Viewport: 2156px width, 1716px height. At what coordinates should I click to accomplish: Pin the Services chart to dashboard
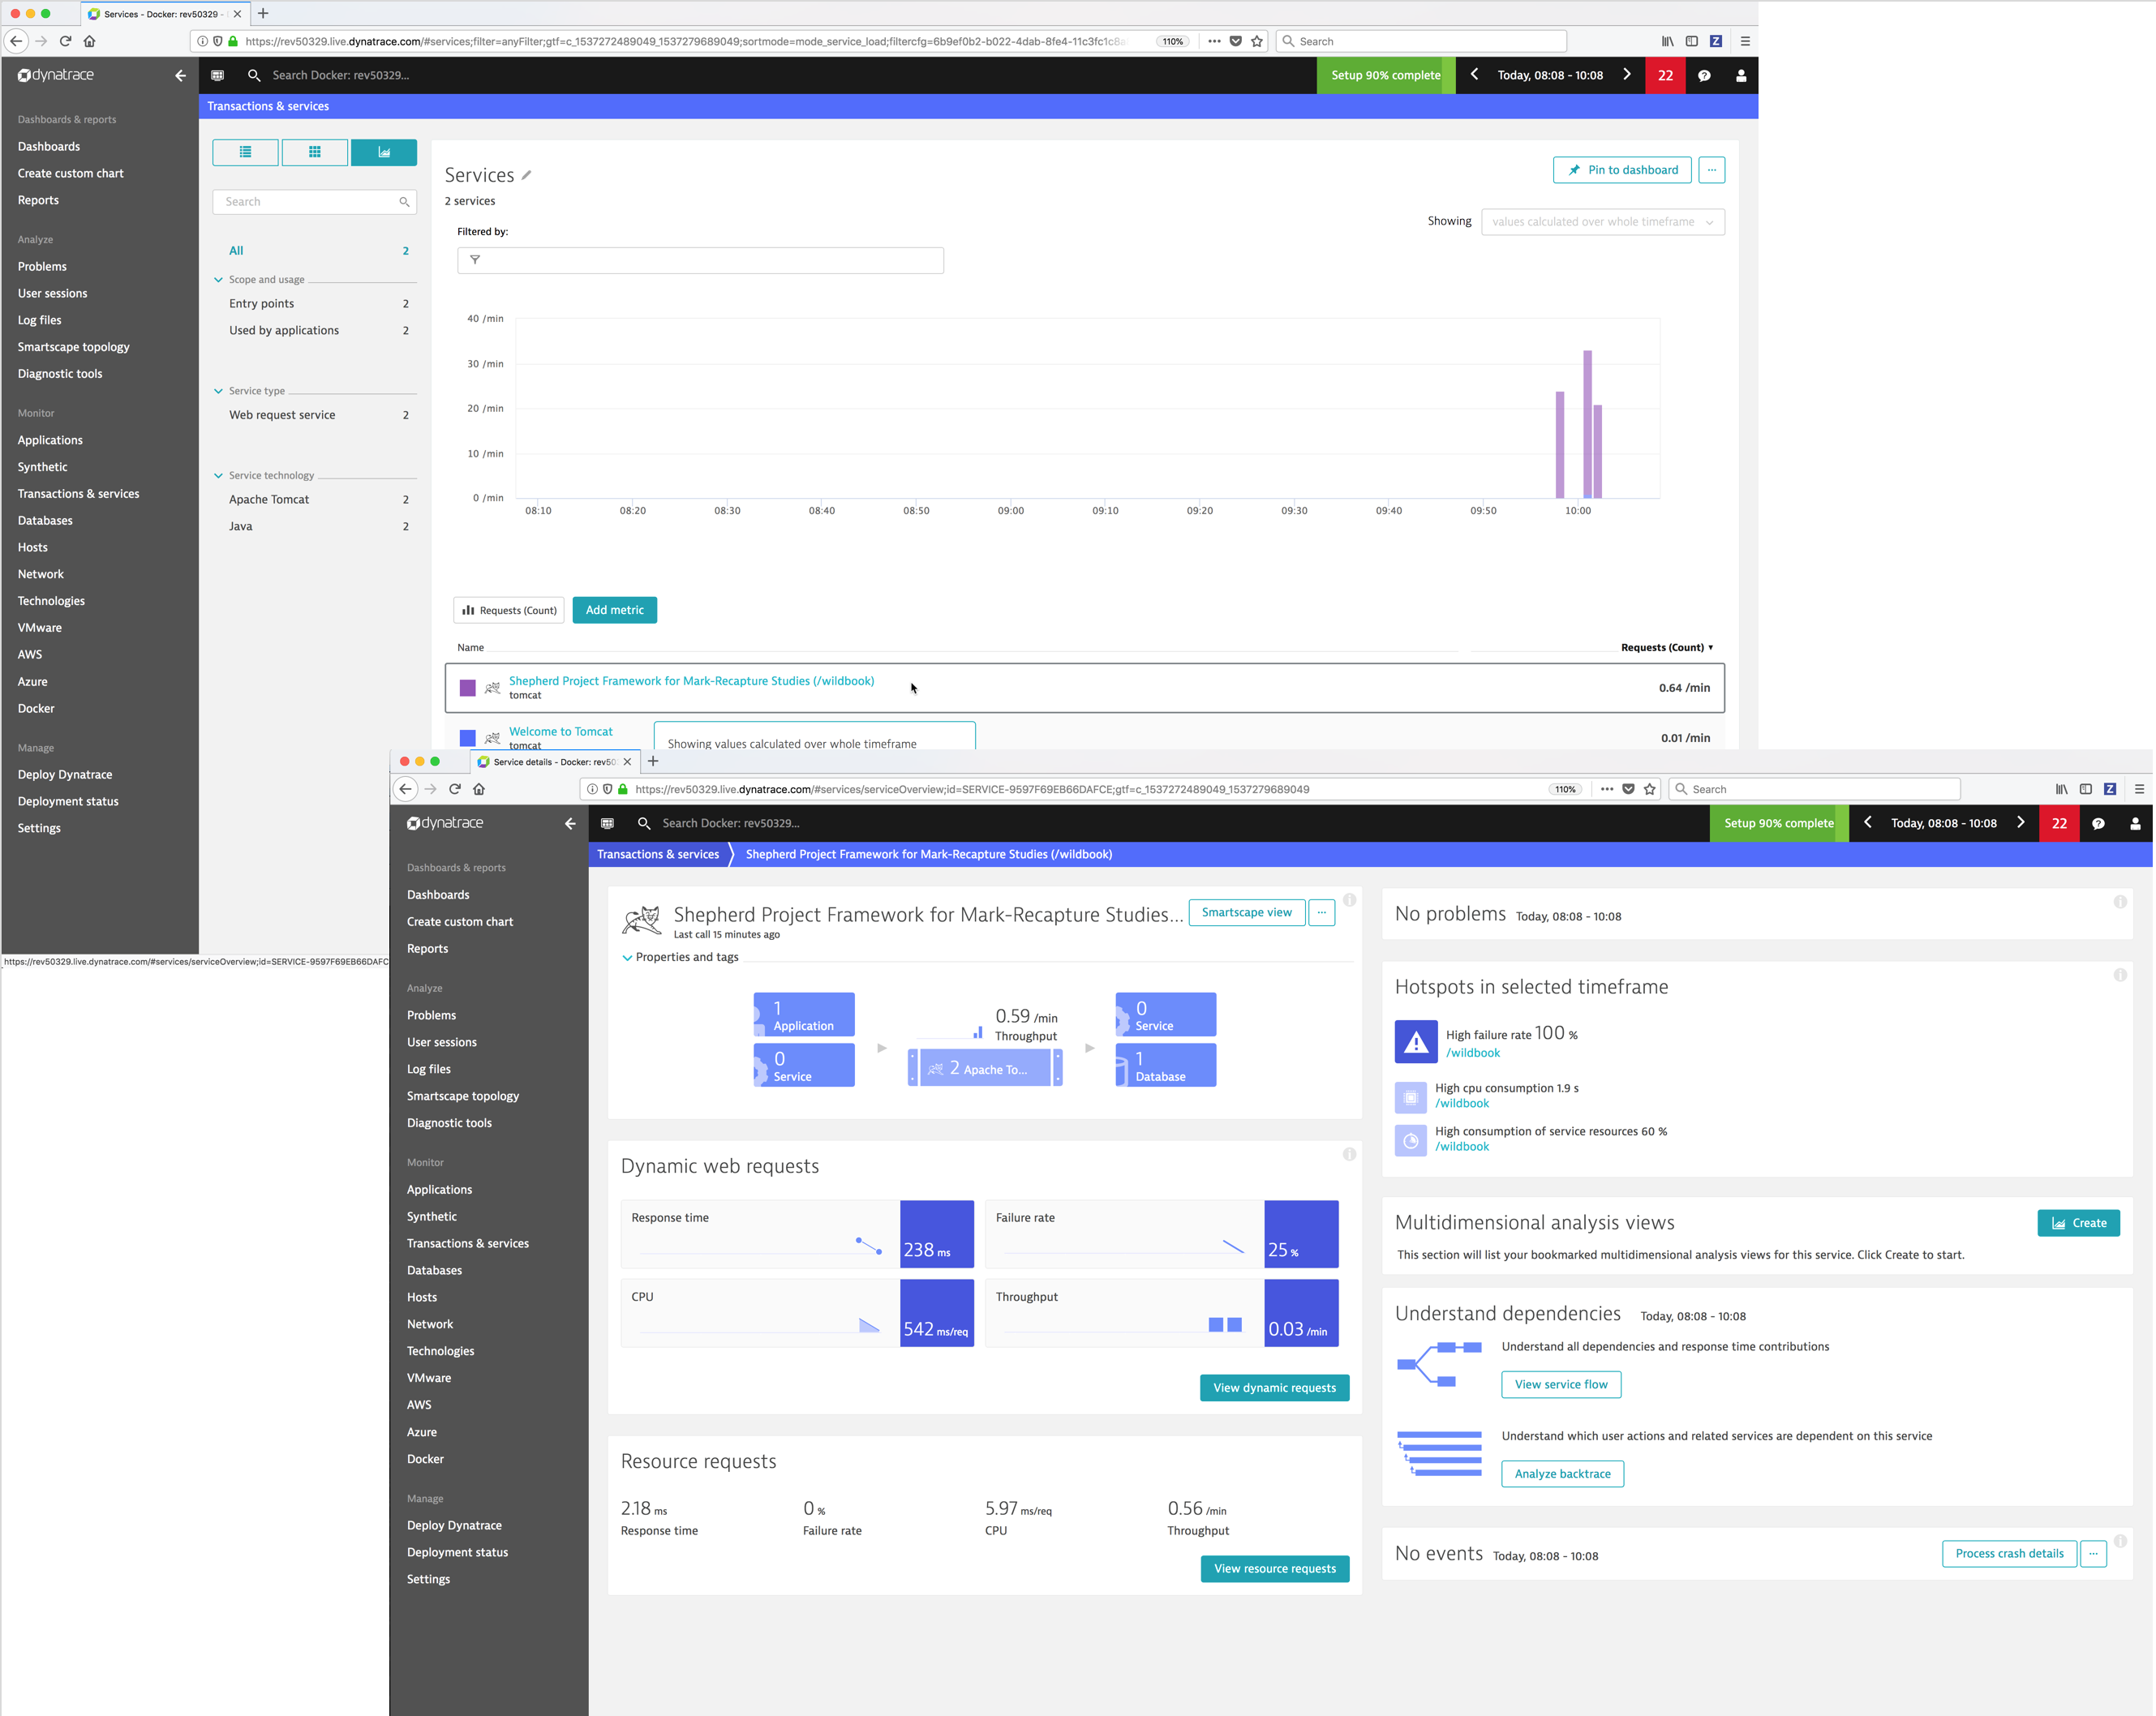click(x=1622, y=170)
